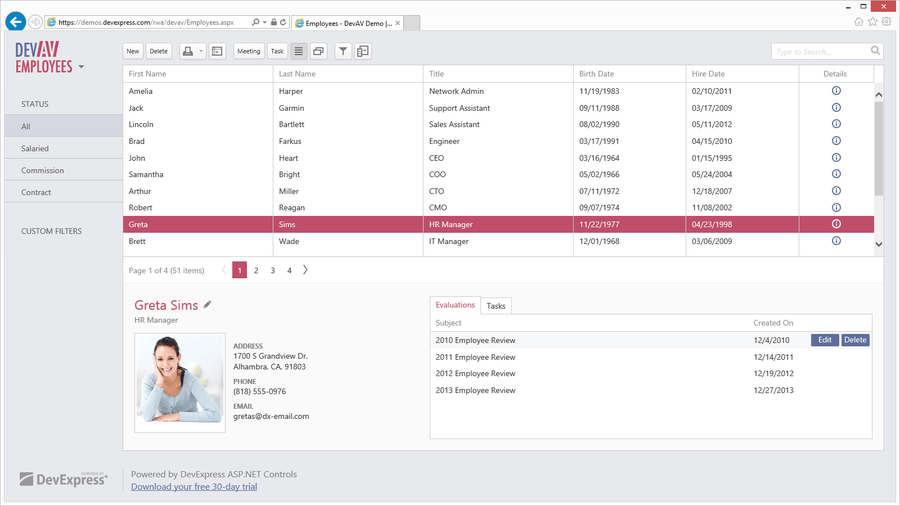
Task: Expand the print button dropdown arrow
Action: click(201, 51)
